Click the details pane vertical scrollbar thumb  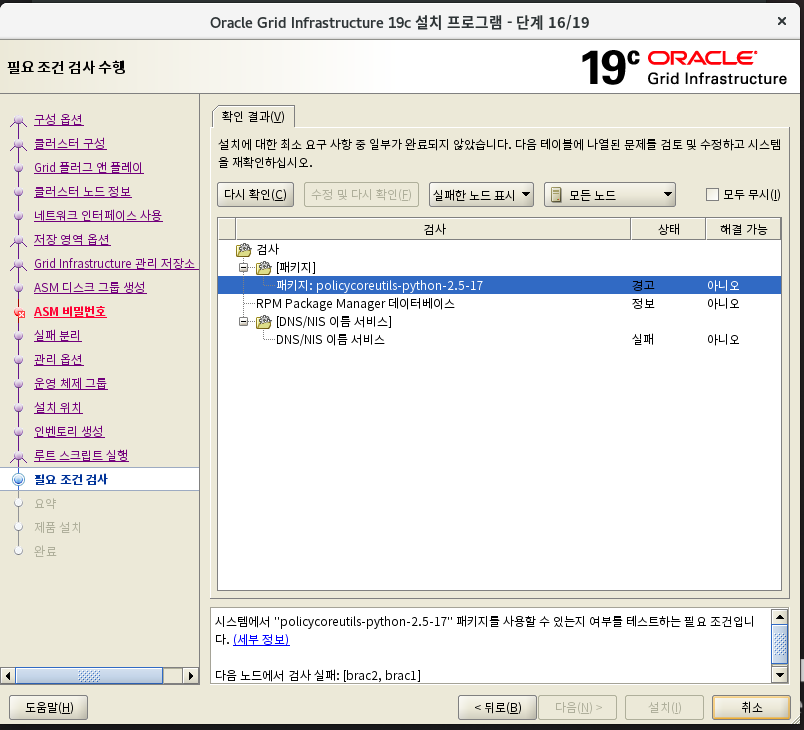pos(779,644)
